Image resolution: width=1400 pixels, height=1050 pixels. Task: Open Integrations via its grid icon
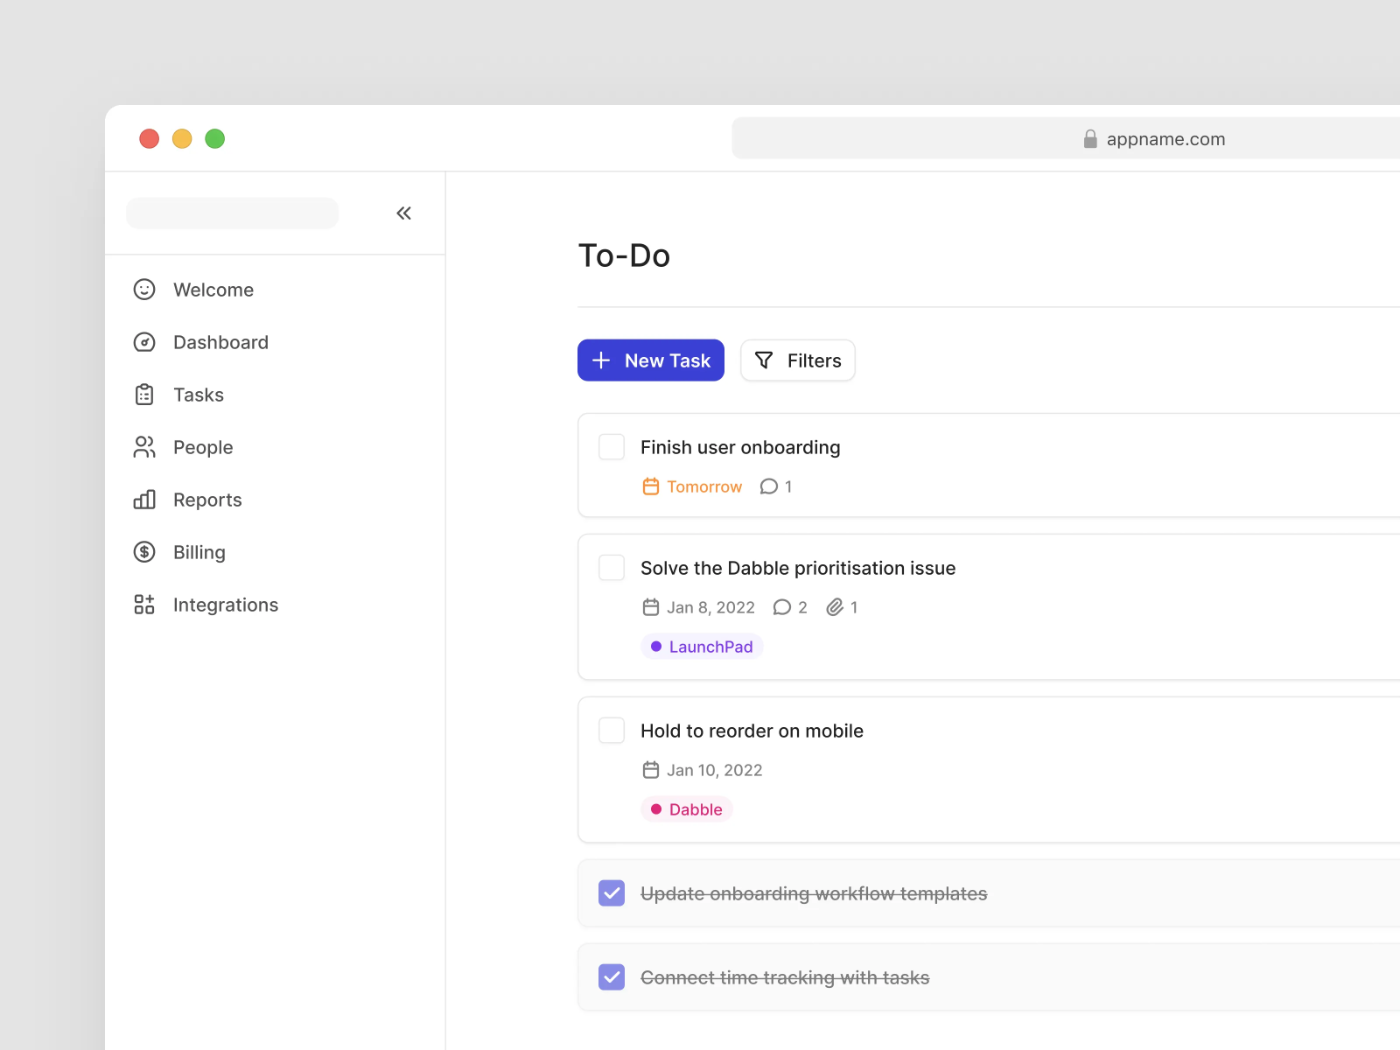[145, 604]
